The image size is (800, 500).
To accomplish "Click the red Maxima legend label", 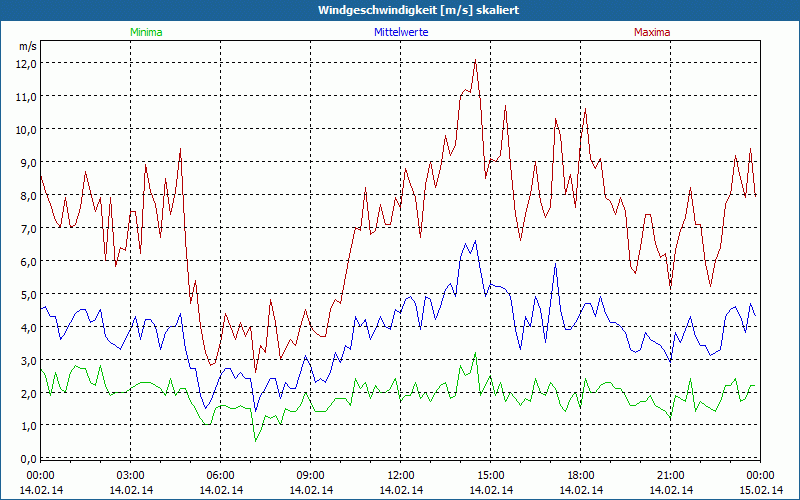I will click(652, 32).
